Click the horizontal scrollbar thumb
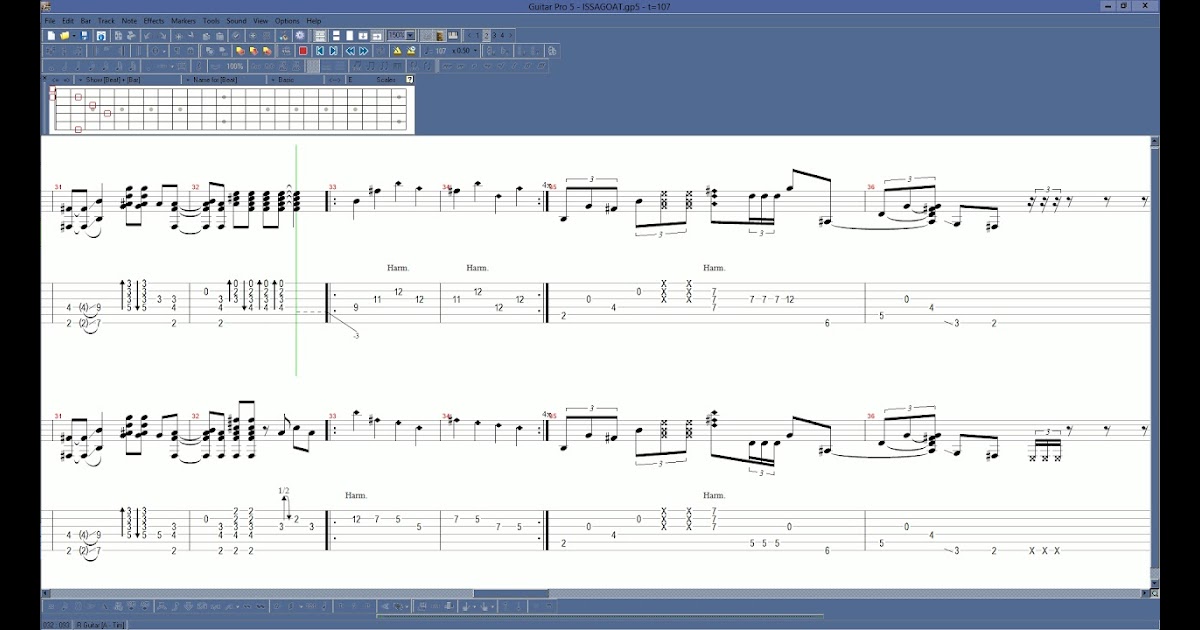The width and height of the screenshot is (1200, 630). [511, 593]
